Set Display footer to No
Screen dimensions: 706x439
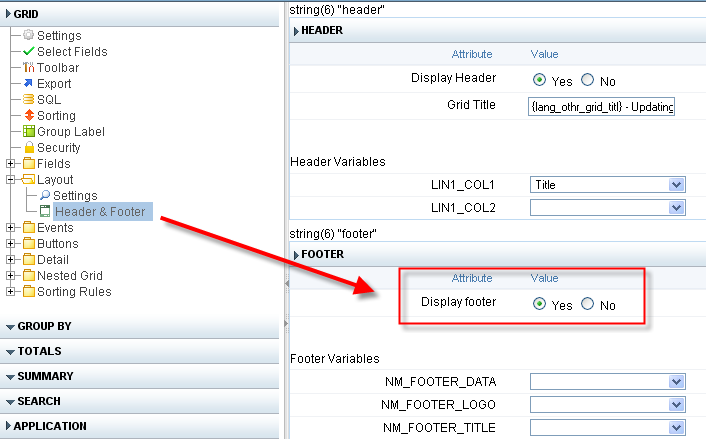coord(588,304)
